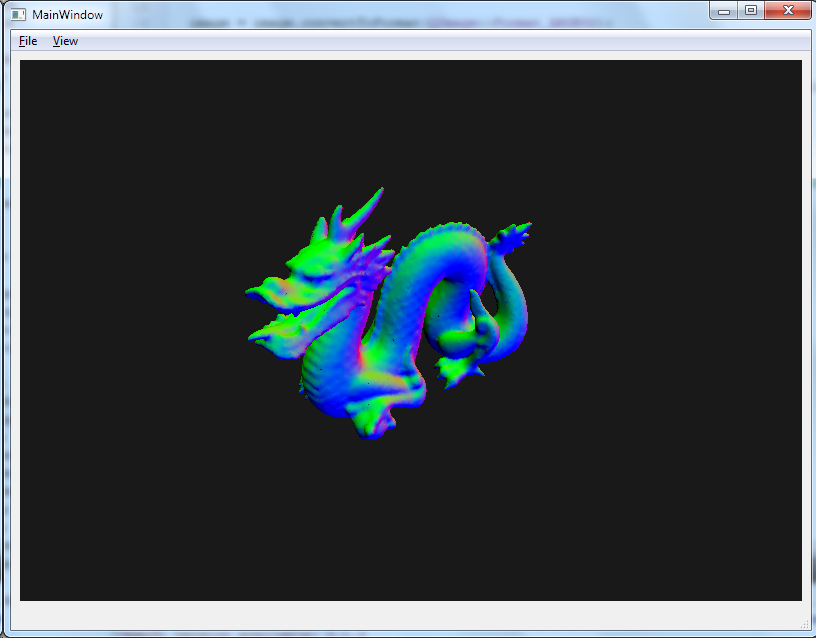Open the File menu
The width and height of the screenshot is (816, 638).
coord(28,41)
